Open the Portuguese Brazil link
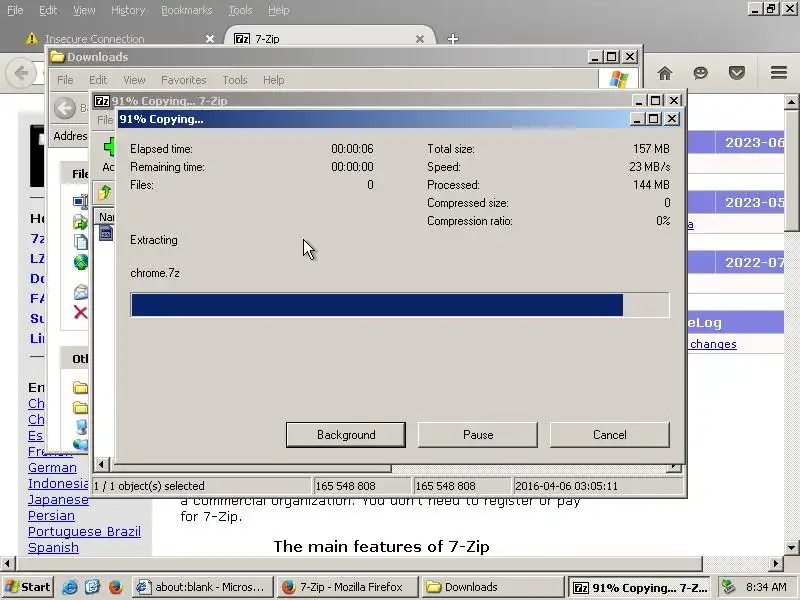 (84, 532)
